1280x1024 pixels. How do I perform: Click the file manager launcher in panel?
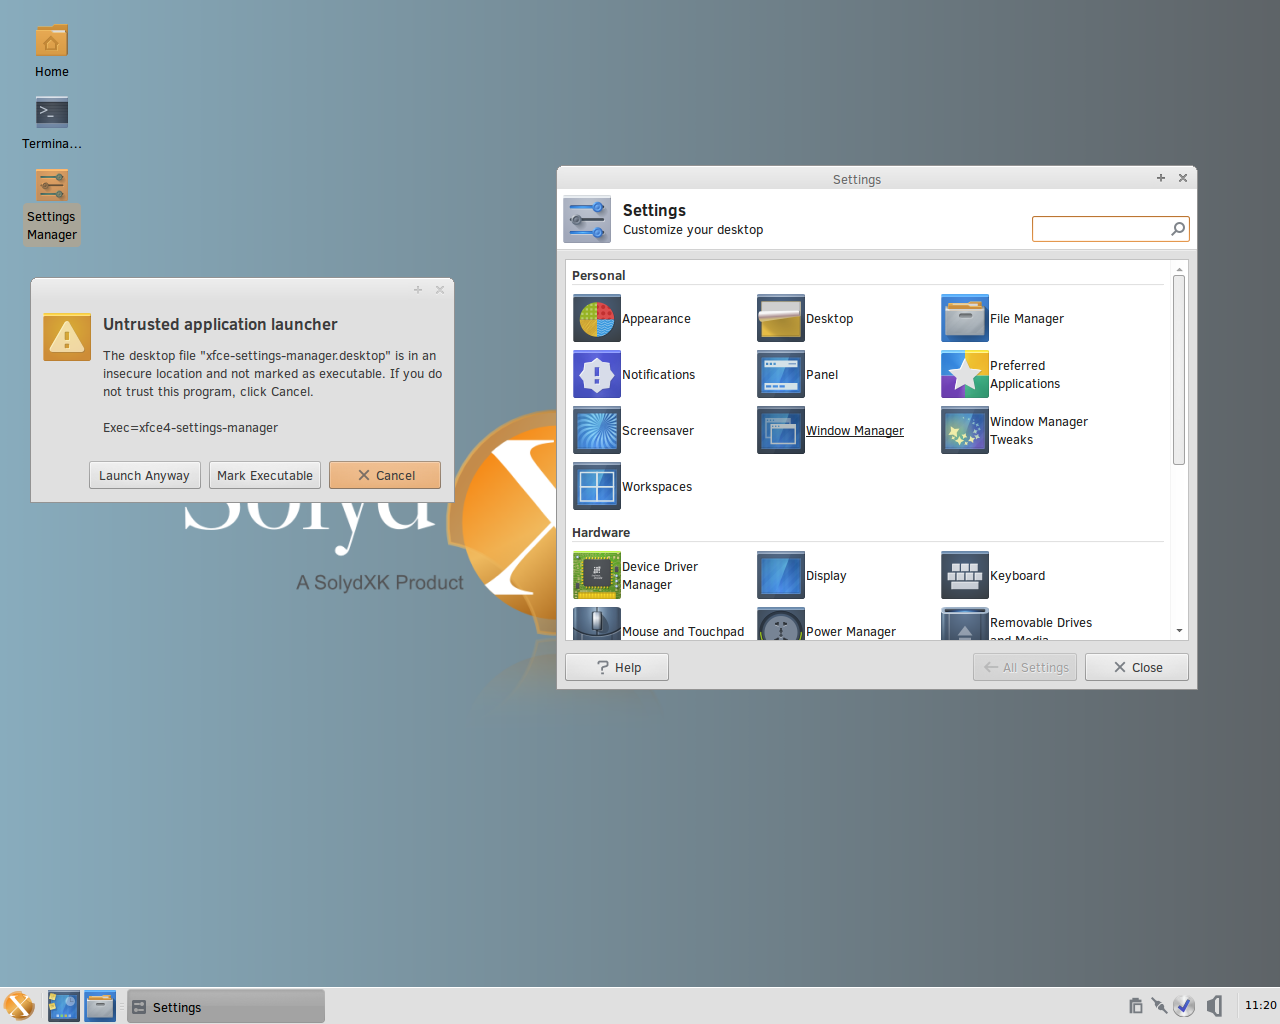click(x=100, y=1006)
